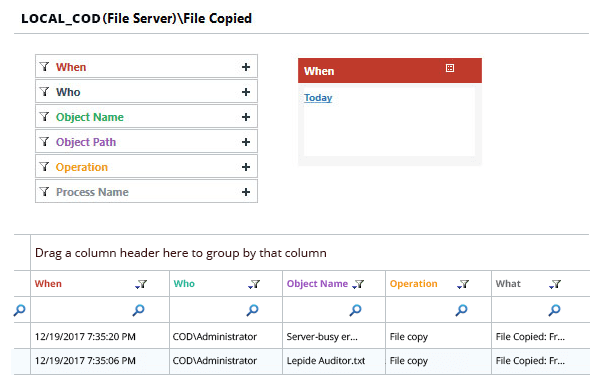Expand the Process Name filter plus button
This screenshot has width=612, height=382.
246,192
